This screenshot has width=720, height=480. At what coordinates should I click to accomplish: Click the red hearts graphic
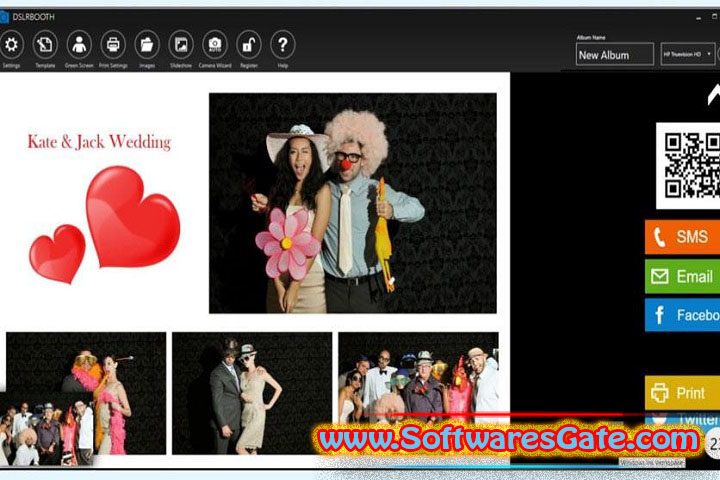(105, 225)
